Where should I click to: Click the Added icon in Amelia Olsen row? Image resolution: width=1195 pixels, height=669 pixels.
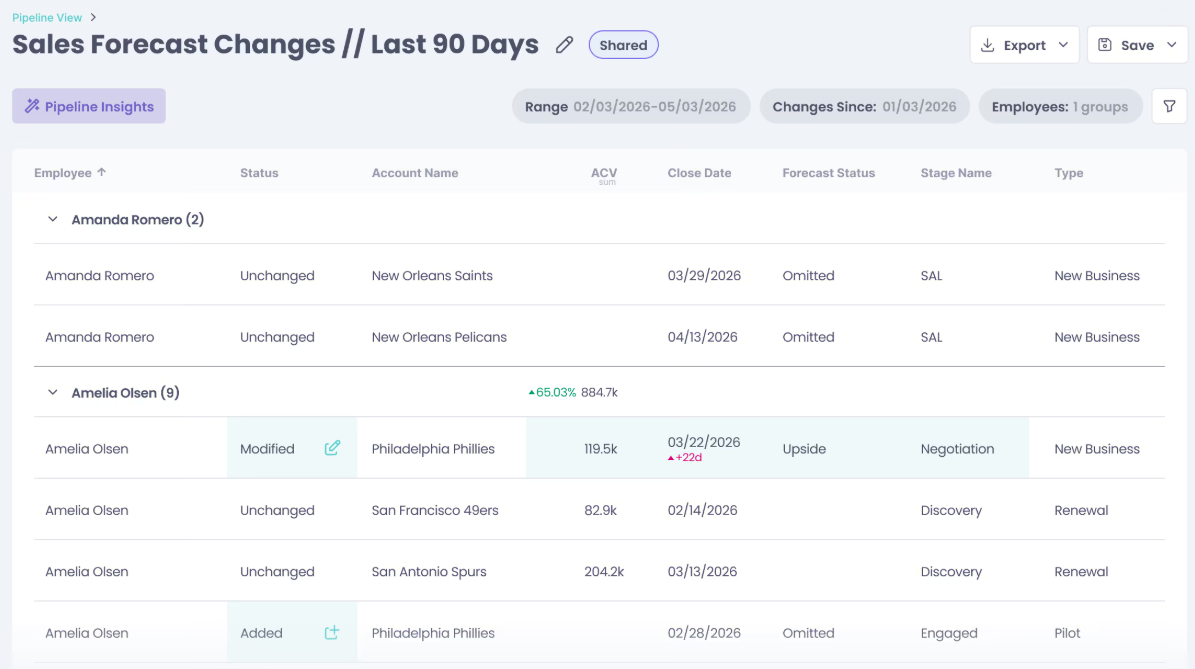coord(332,632)
